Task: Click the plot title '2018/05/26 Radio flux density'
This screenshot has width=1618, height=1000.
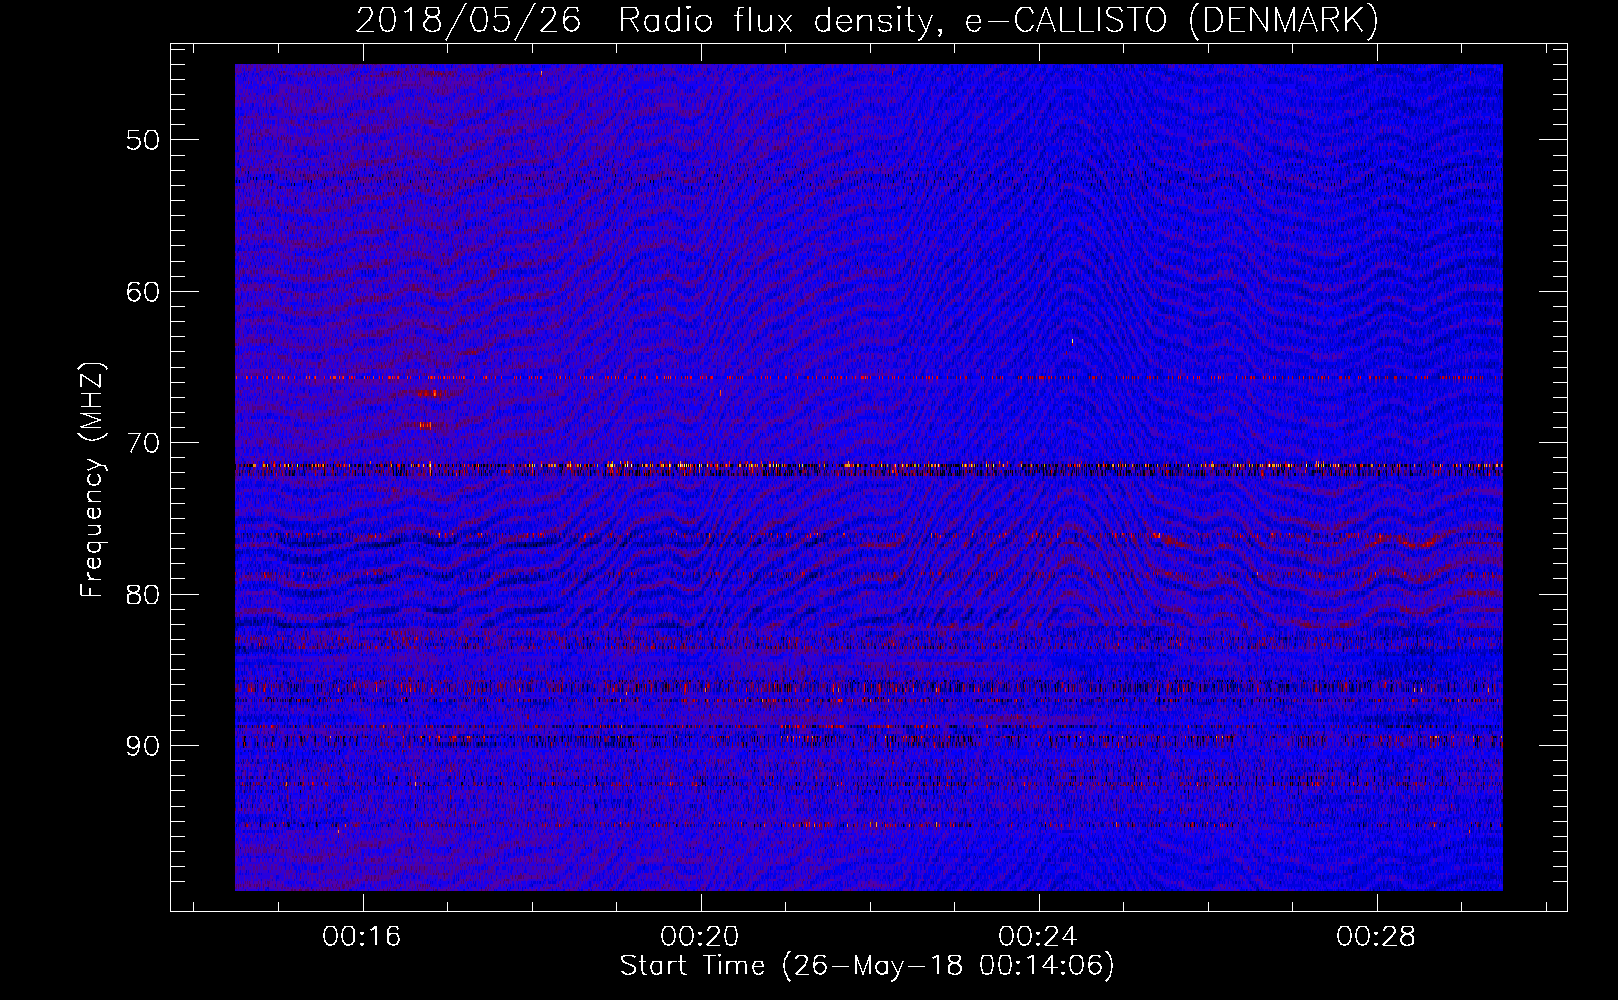Action: 648,21
